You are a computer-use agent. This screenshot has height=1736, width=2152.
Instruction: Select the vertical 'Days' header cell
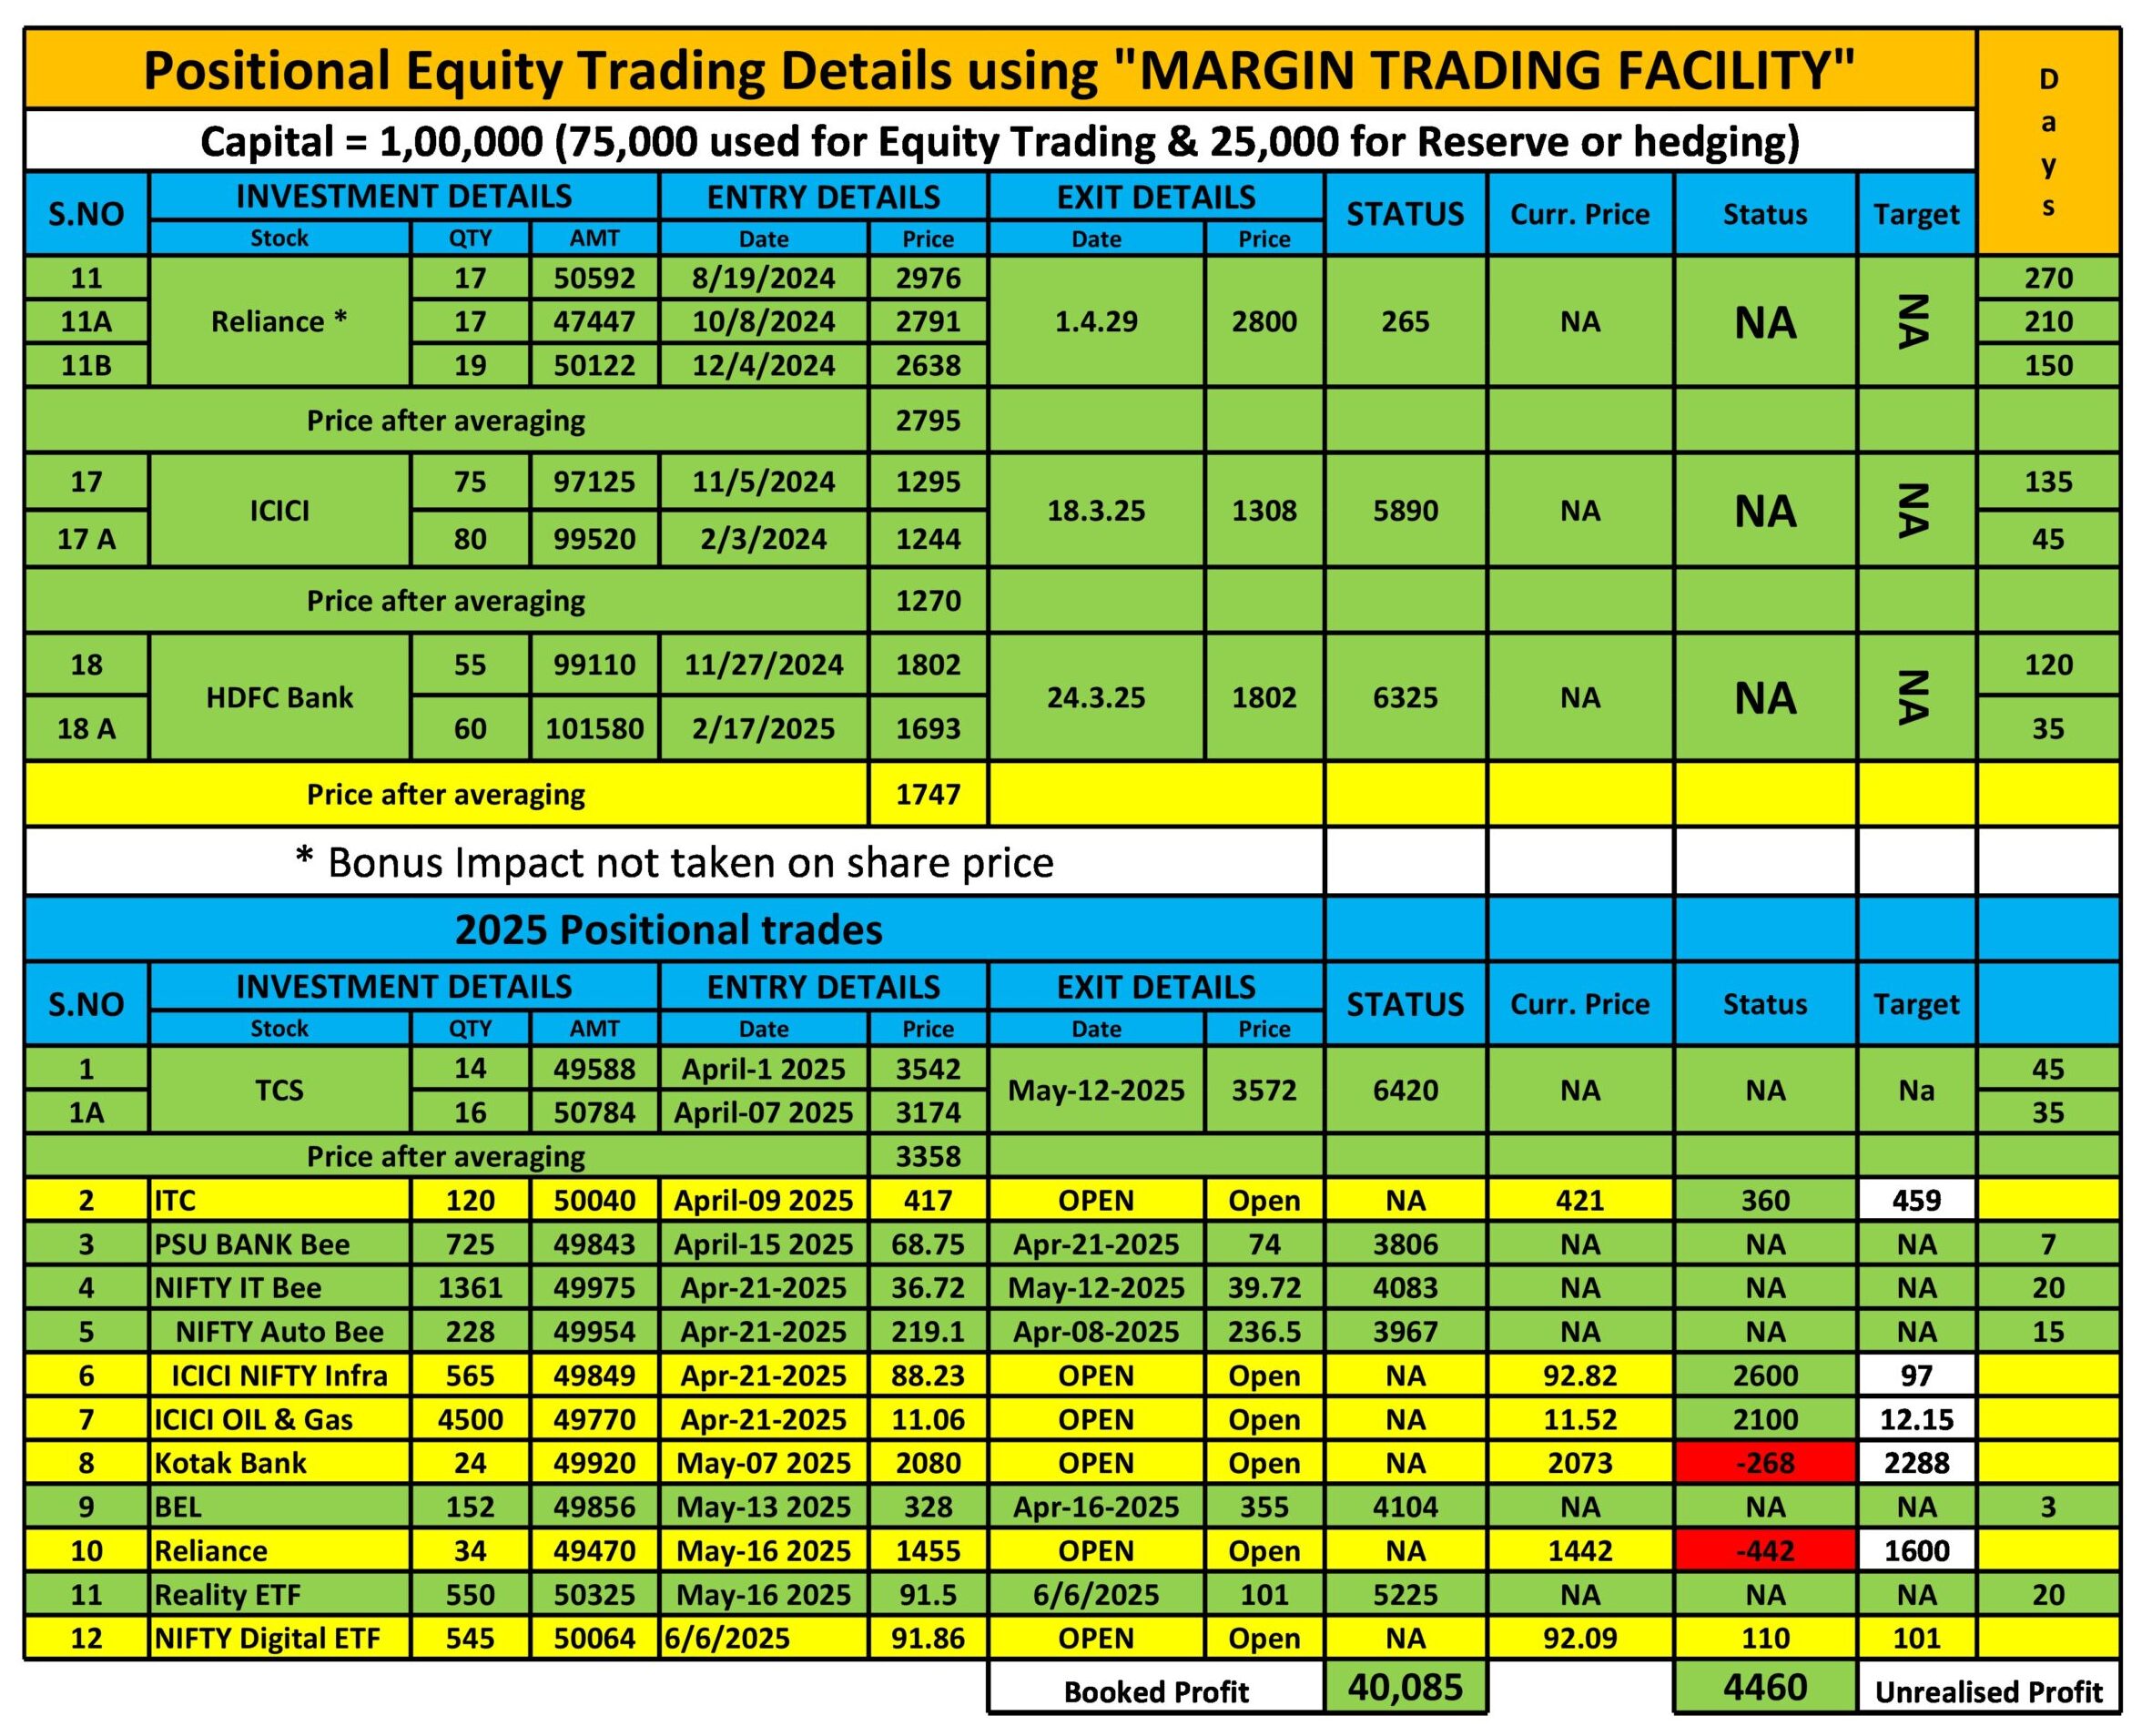[2048, 141]
